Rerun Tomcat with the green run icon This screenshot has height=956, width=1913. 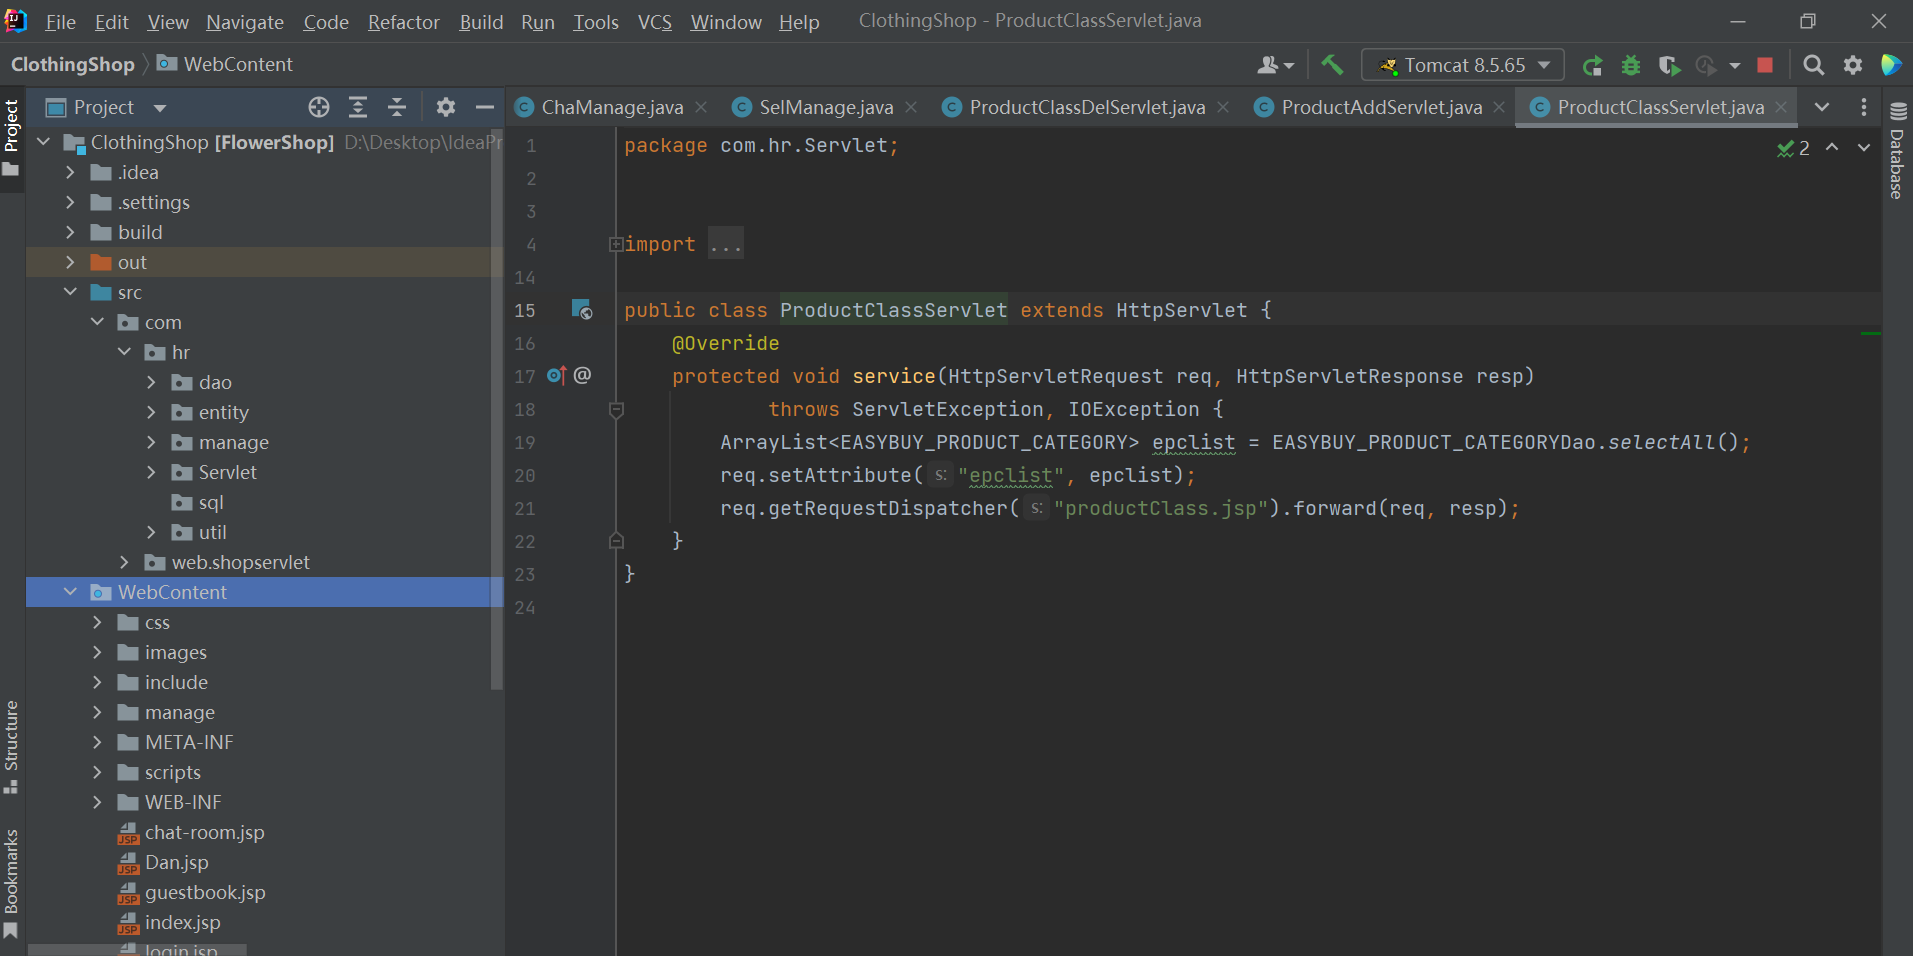[1593, 65]
